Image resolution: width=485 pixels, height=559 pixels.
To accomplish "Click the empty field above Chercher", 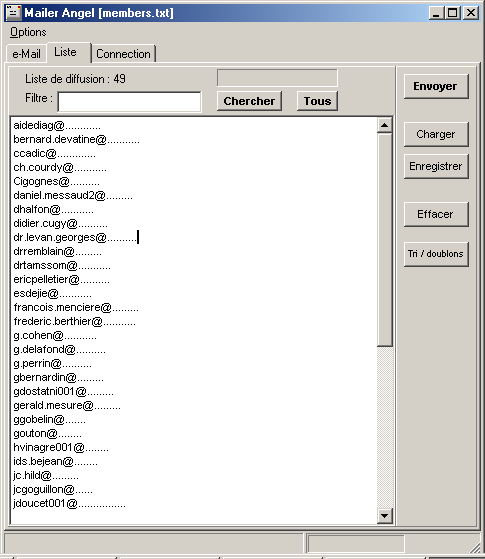I will [x=277, y=78].
